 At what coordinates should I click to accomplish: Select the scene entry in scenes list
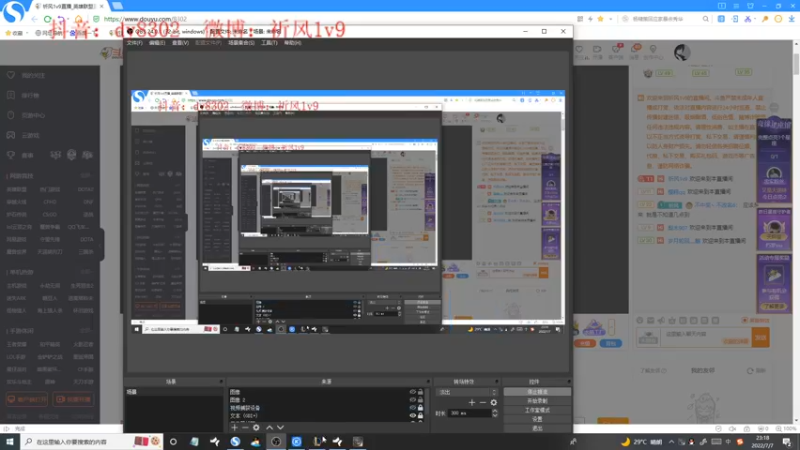(173, 392)
